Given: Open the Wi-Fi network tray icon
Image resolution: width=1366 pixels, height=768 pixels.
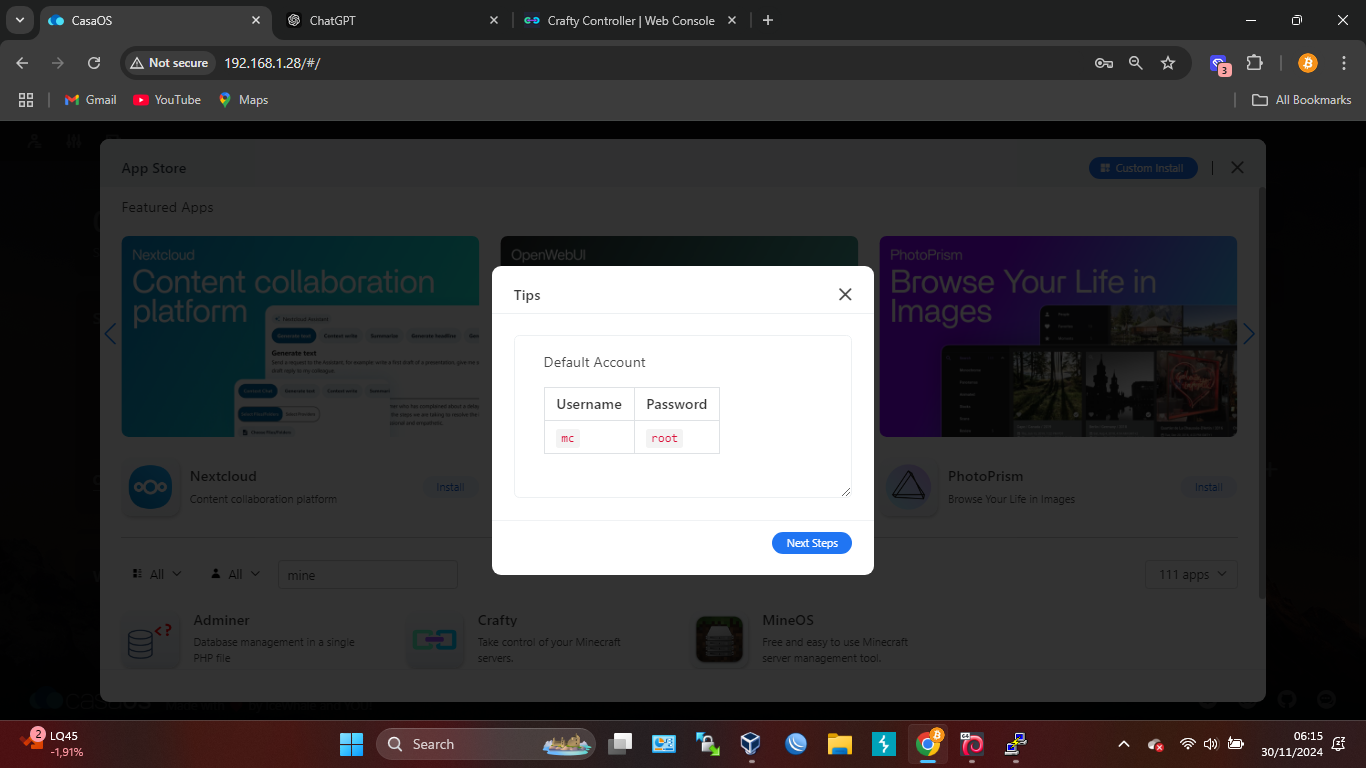Looking at the screenshot, I should 1187,744.
